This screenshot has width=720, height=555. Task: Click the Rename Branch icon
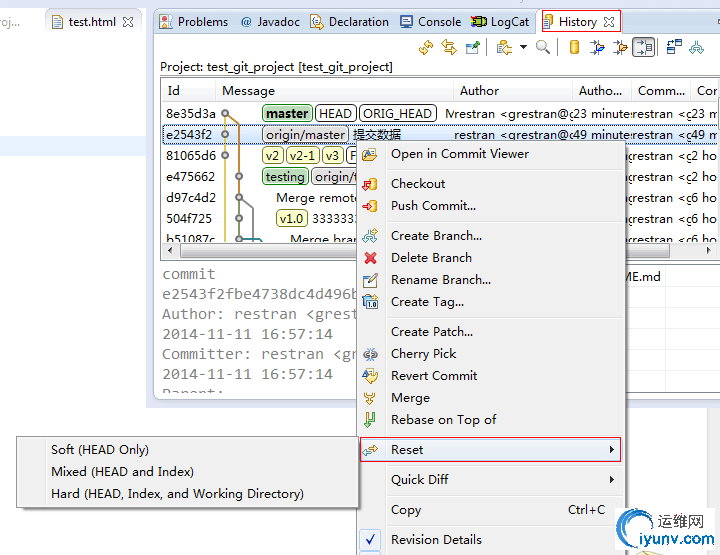click(x=370, y=280)
